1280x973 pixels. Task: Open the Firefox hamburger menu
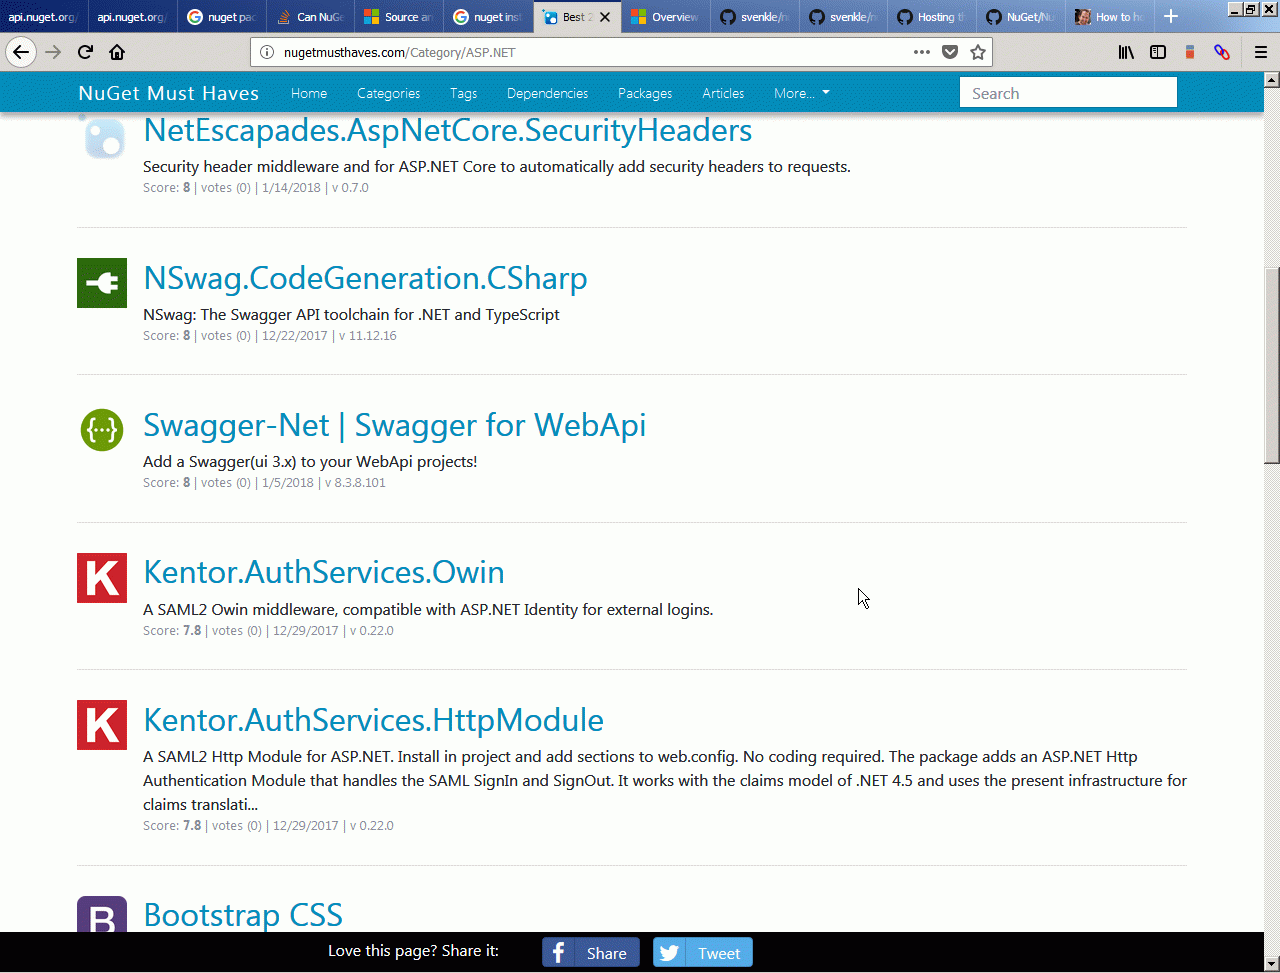tap(1261, 52)
